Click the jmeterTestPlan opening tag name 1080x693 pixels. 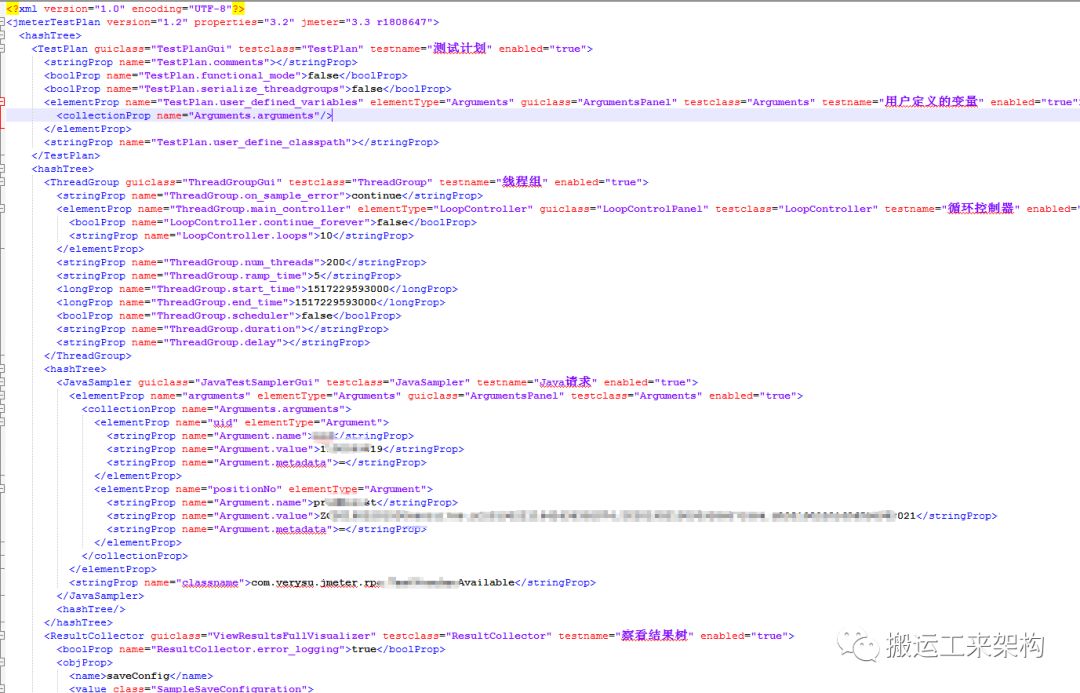click(x=56, y=22)
